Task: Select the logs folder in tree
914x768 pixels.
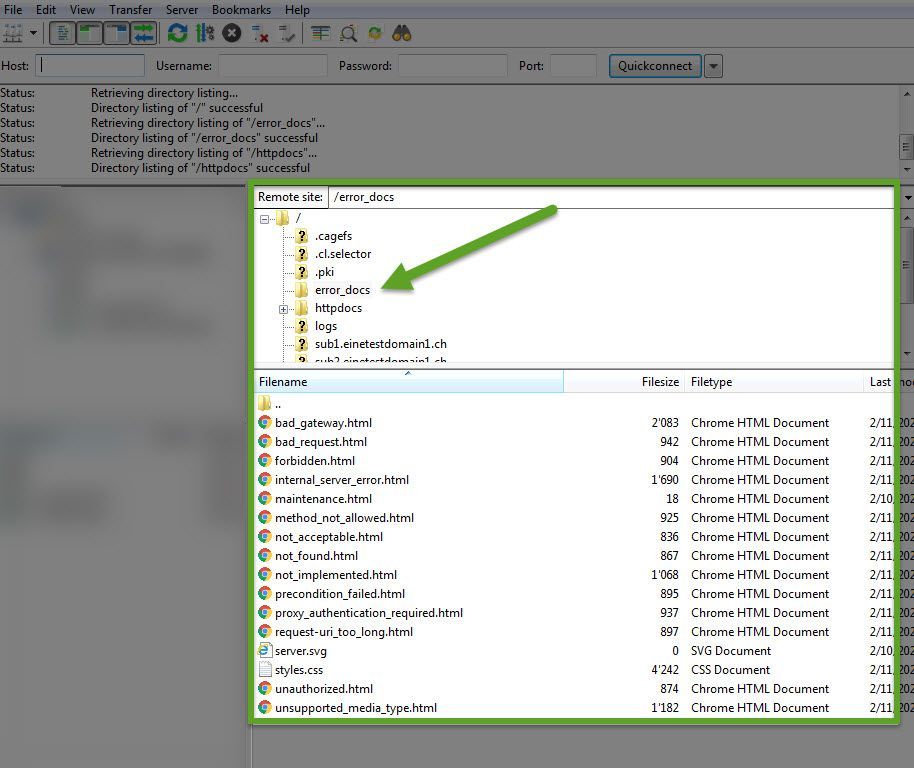Action: [x=326, y=326]
